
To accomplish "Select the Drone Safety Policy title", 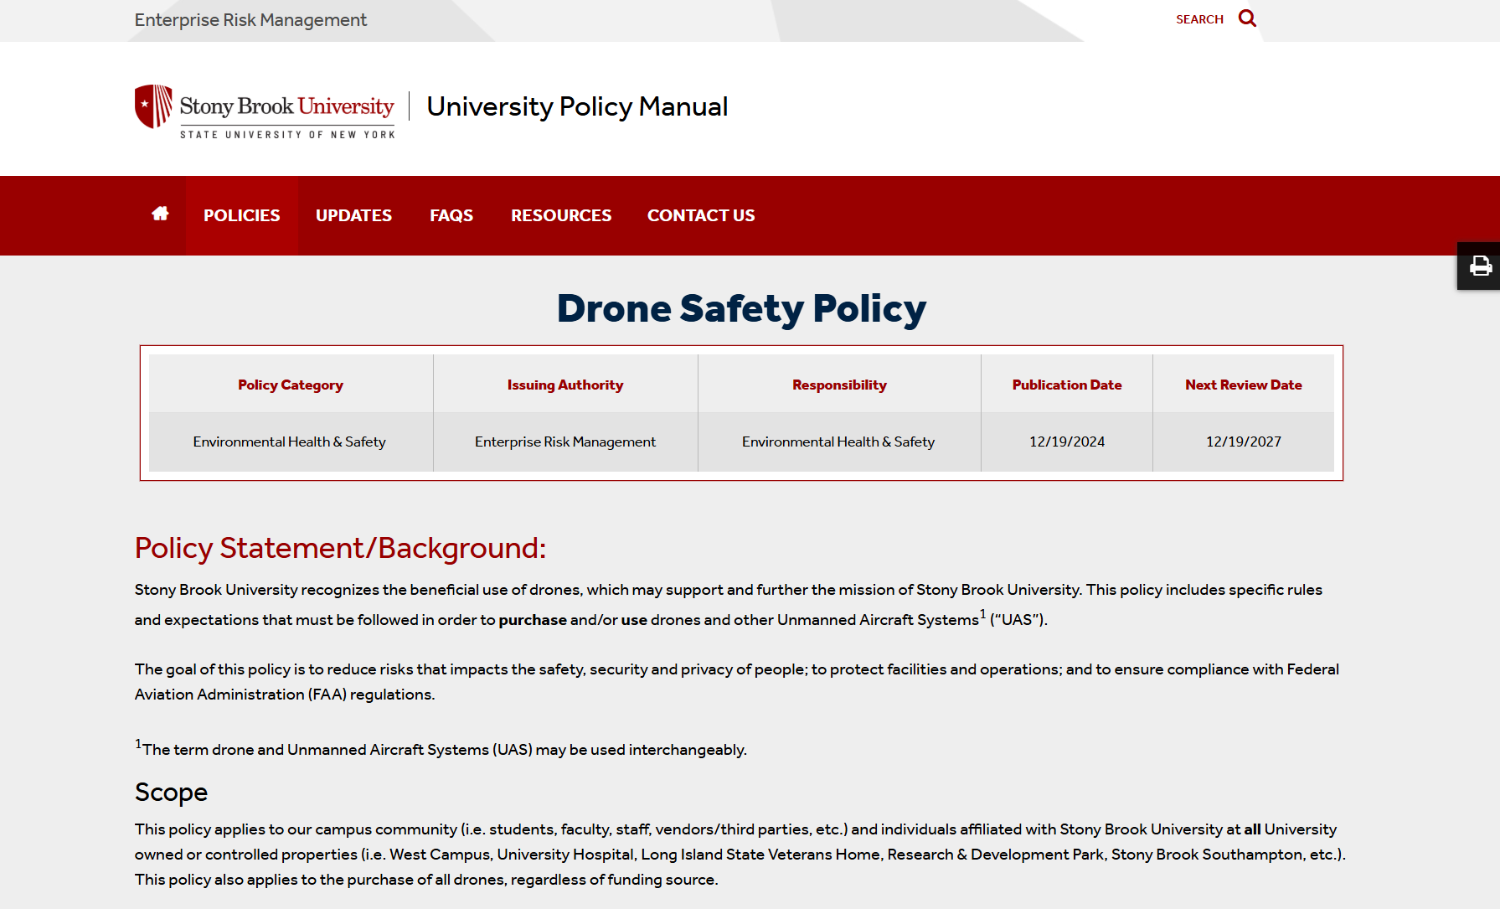I will tap(742, 309).
